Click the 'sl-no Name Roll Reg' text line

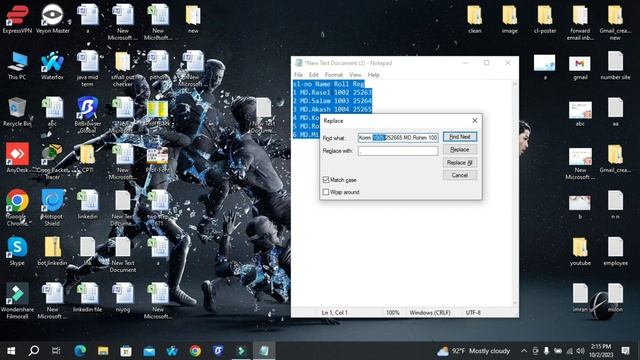329,84
